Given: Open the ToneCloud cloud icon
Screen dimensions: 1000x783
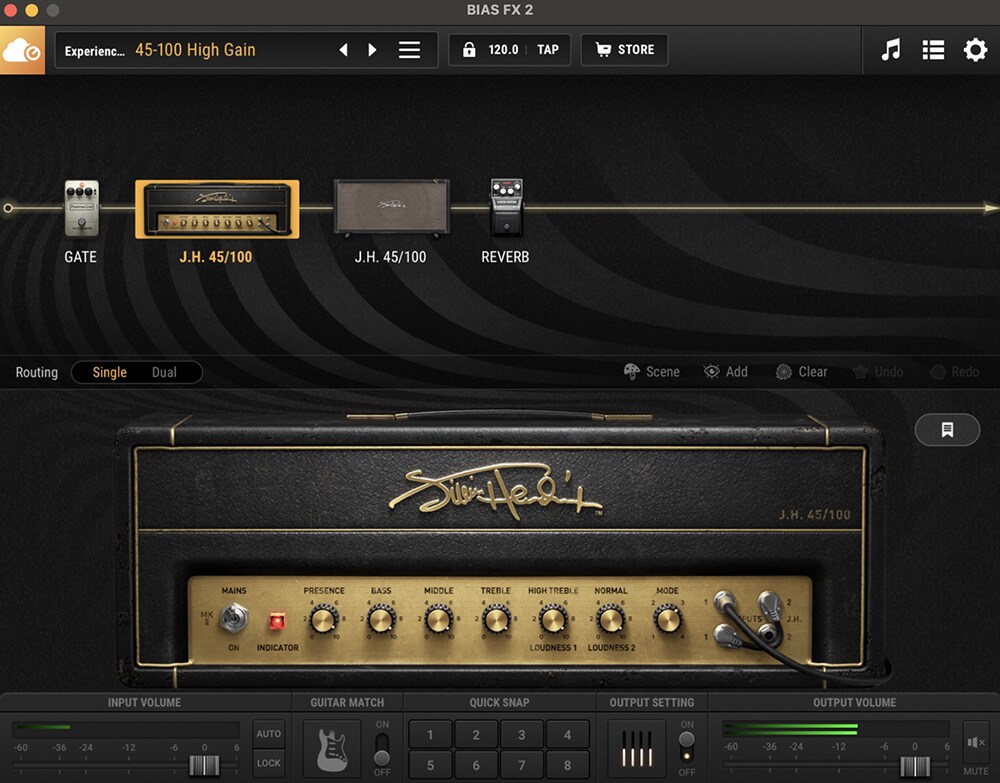Looking at the screenshot, I should [22, 50].
